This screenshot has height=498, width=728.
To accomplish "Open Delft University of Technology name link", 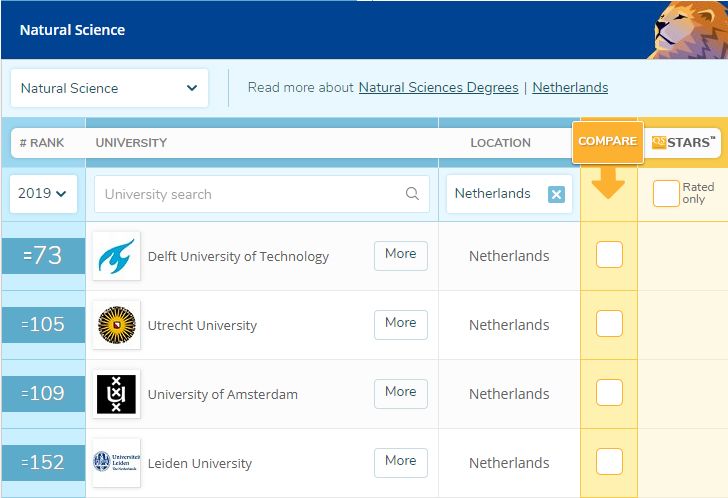I will pyautogui.click(x=238, y=256).
